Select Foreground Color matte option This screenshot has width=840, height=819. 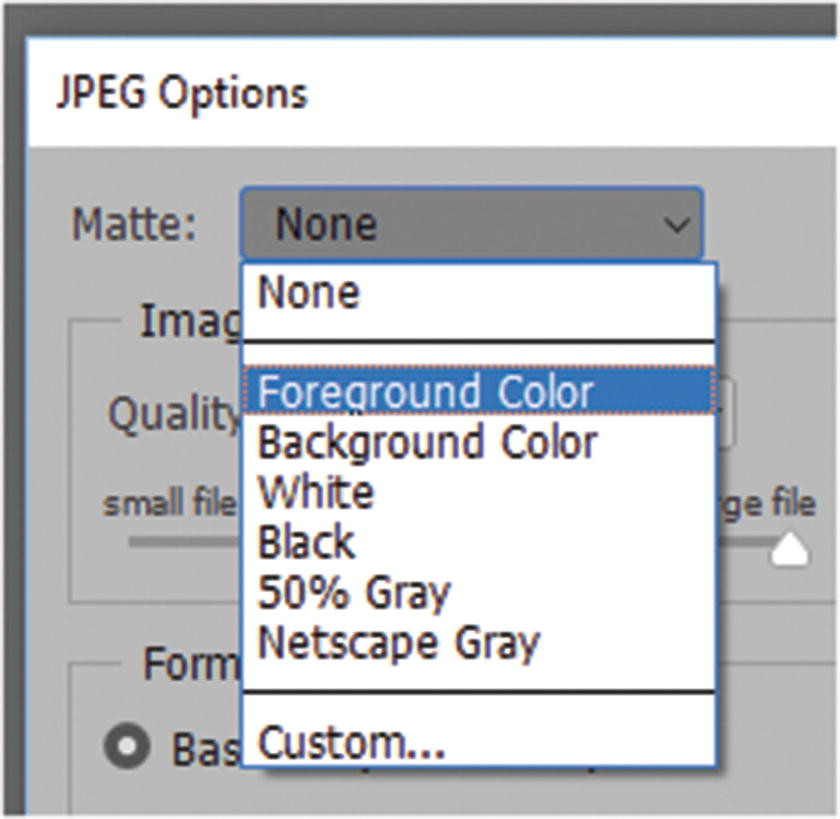[427, 391]
